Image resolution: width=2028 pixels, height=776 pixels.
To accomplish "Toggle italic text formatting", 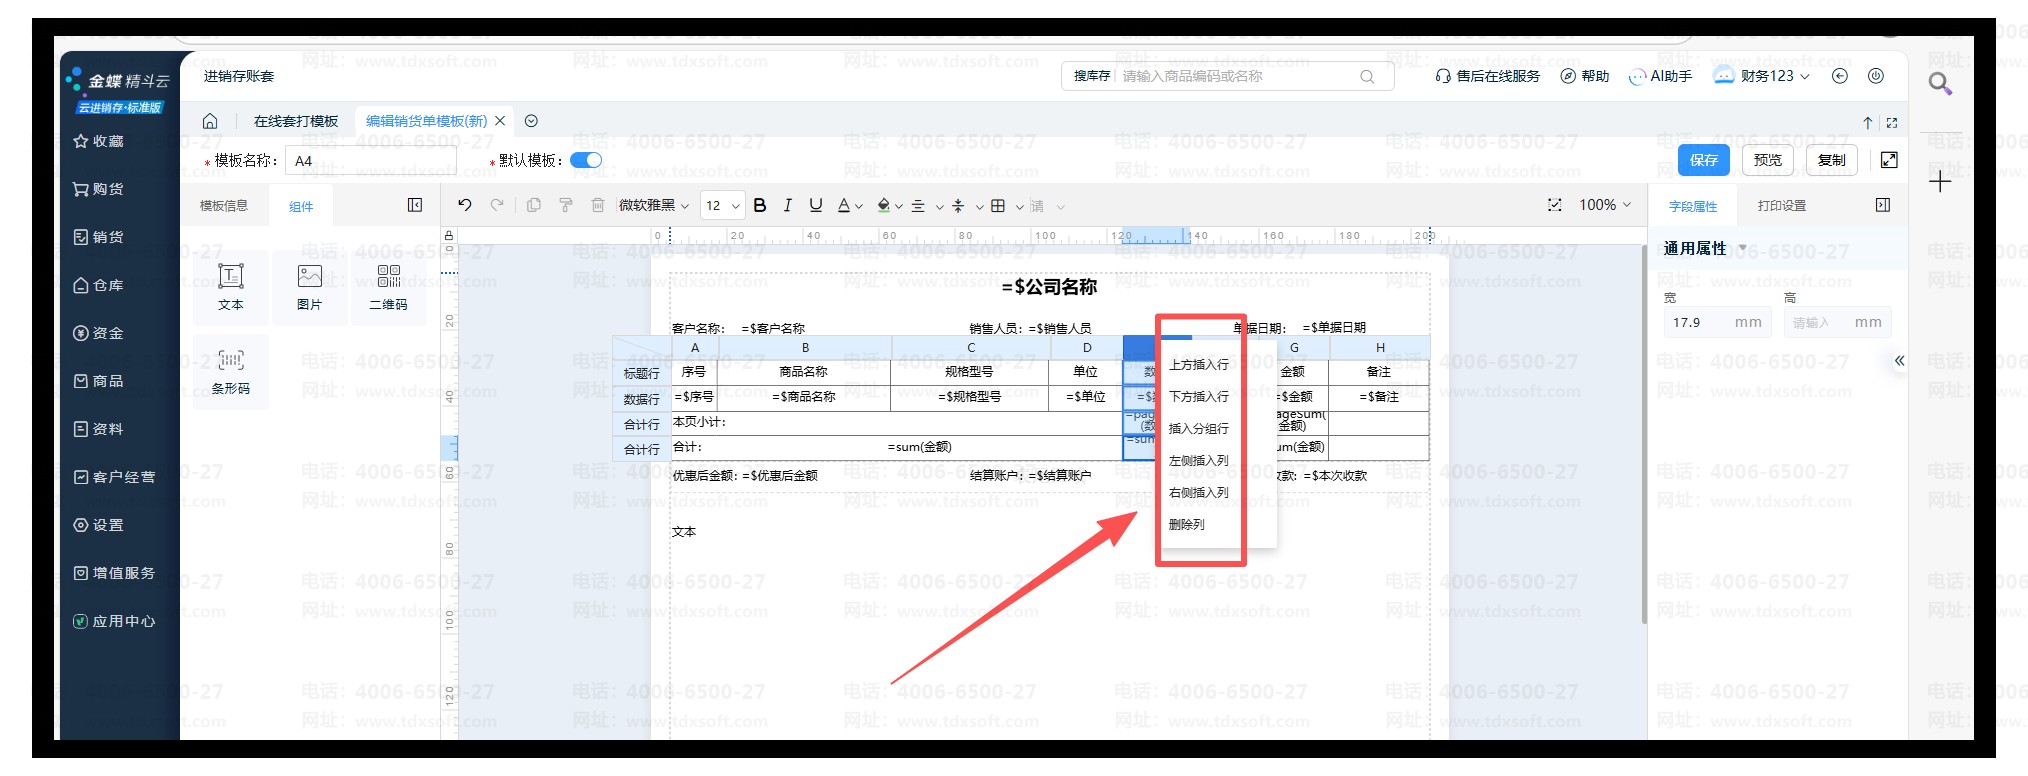I will (x=788, y=205).
